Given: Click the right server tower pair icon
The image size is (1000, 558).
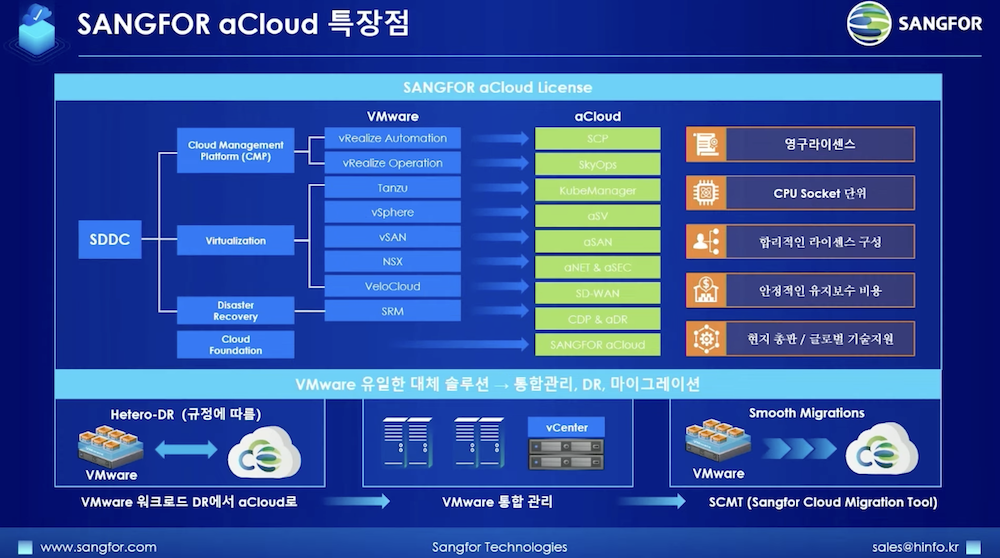Looking at the screenshot, I should point(479,442).
